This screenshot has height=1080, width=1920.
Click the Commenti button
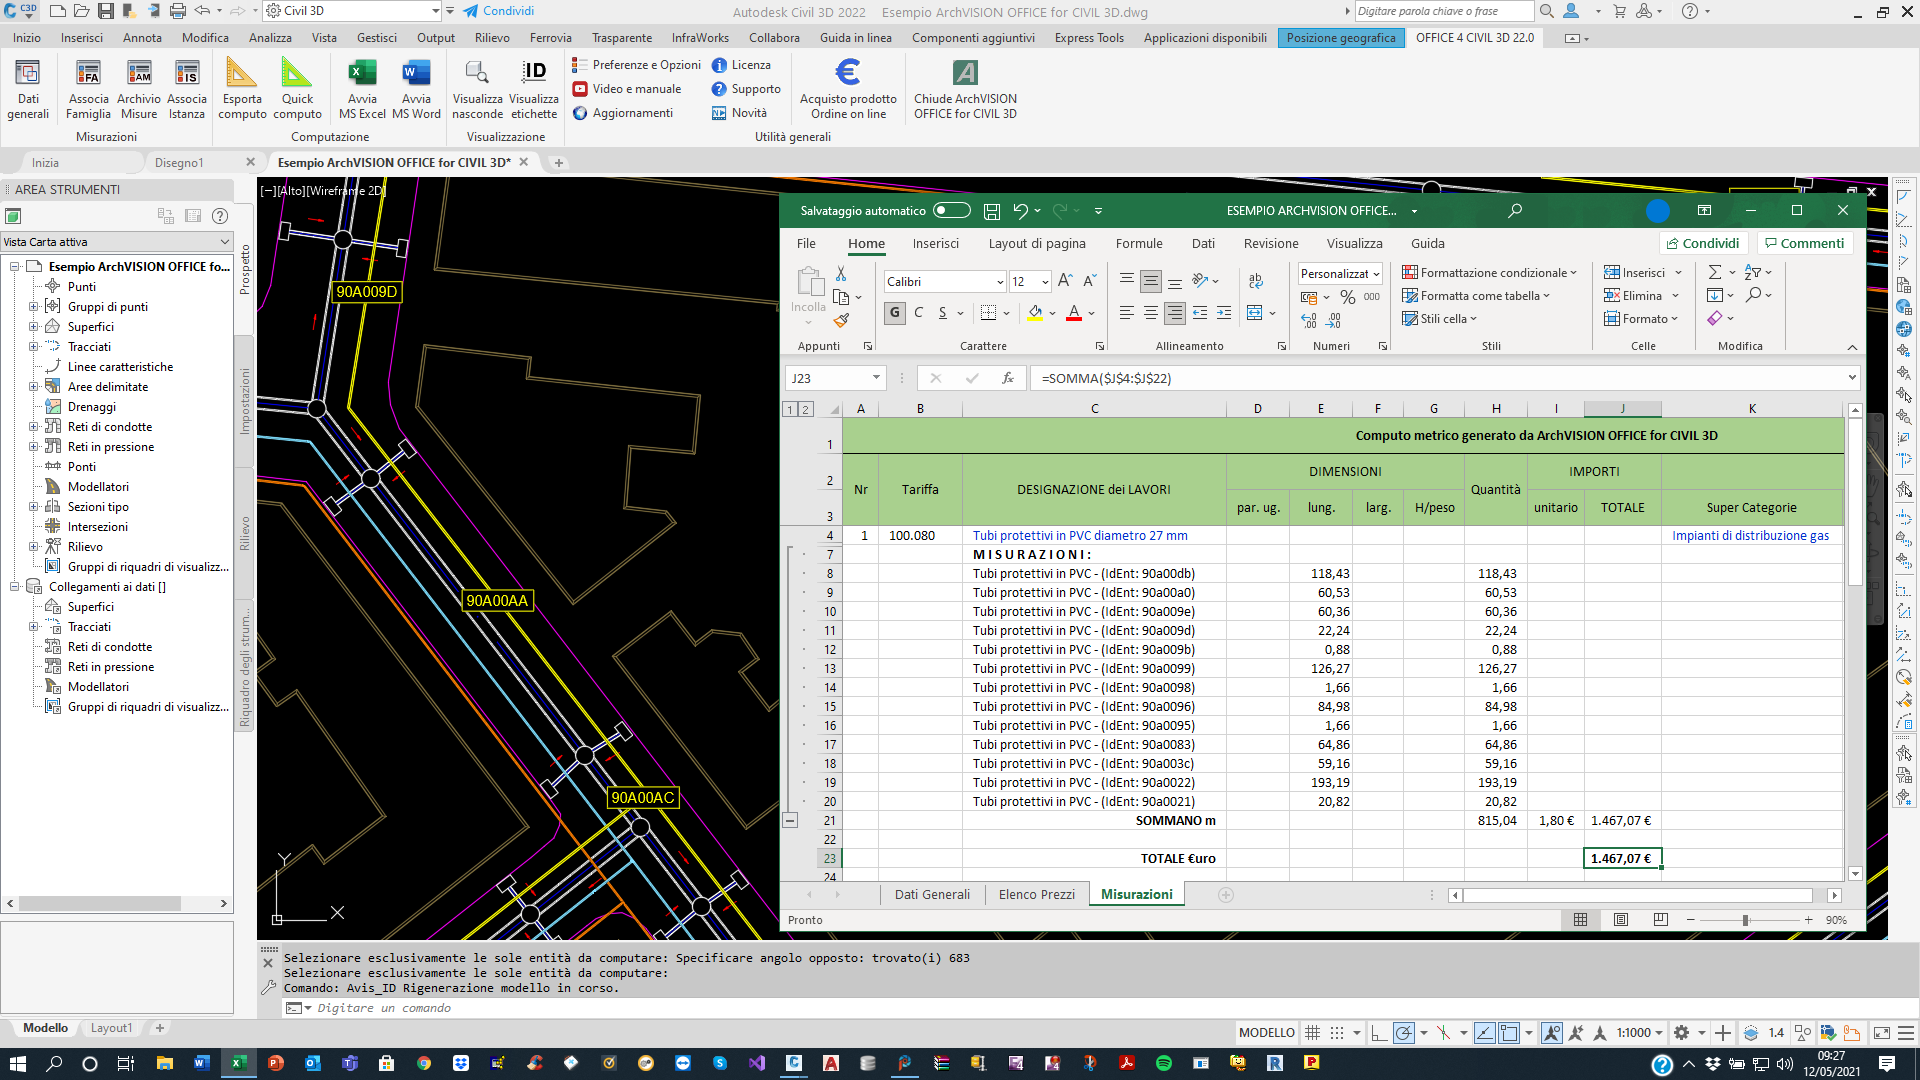[x=1804, y=244]
